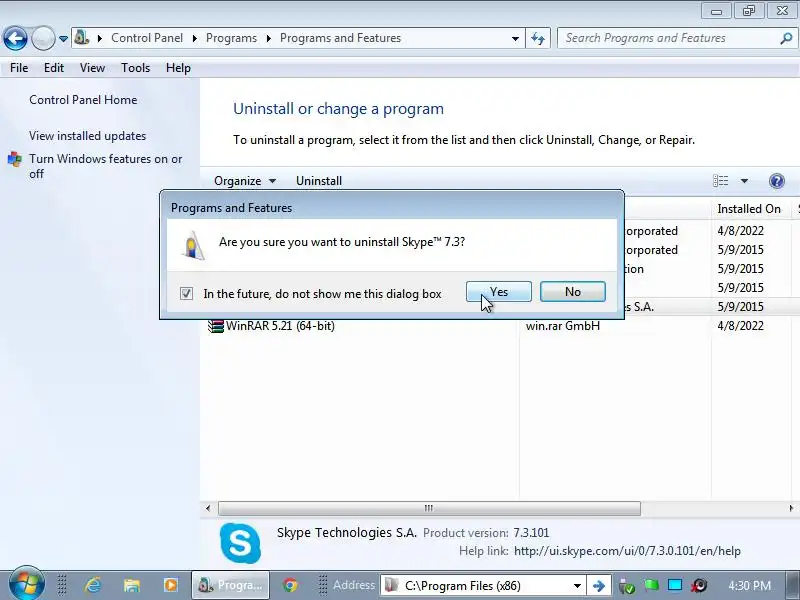
Task: Open the recent pages dropdown arrow
Action: pyautogui.click(x=63, y=39)
